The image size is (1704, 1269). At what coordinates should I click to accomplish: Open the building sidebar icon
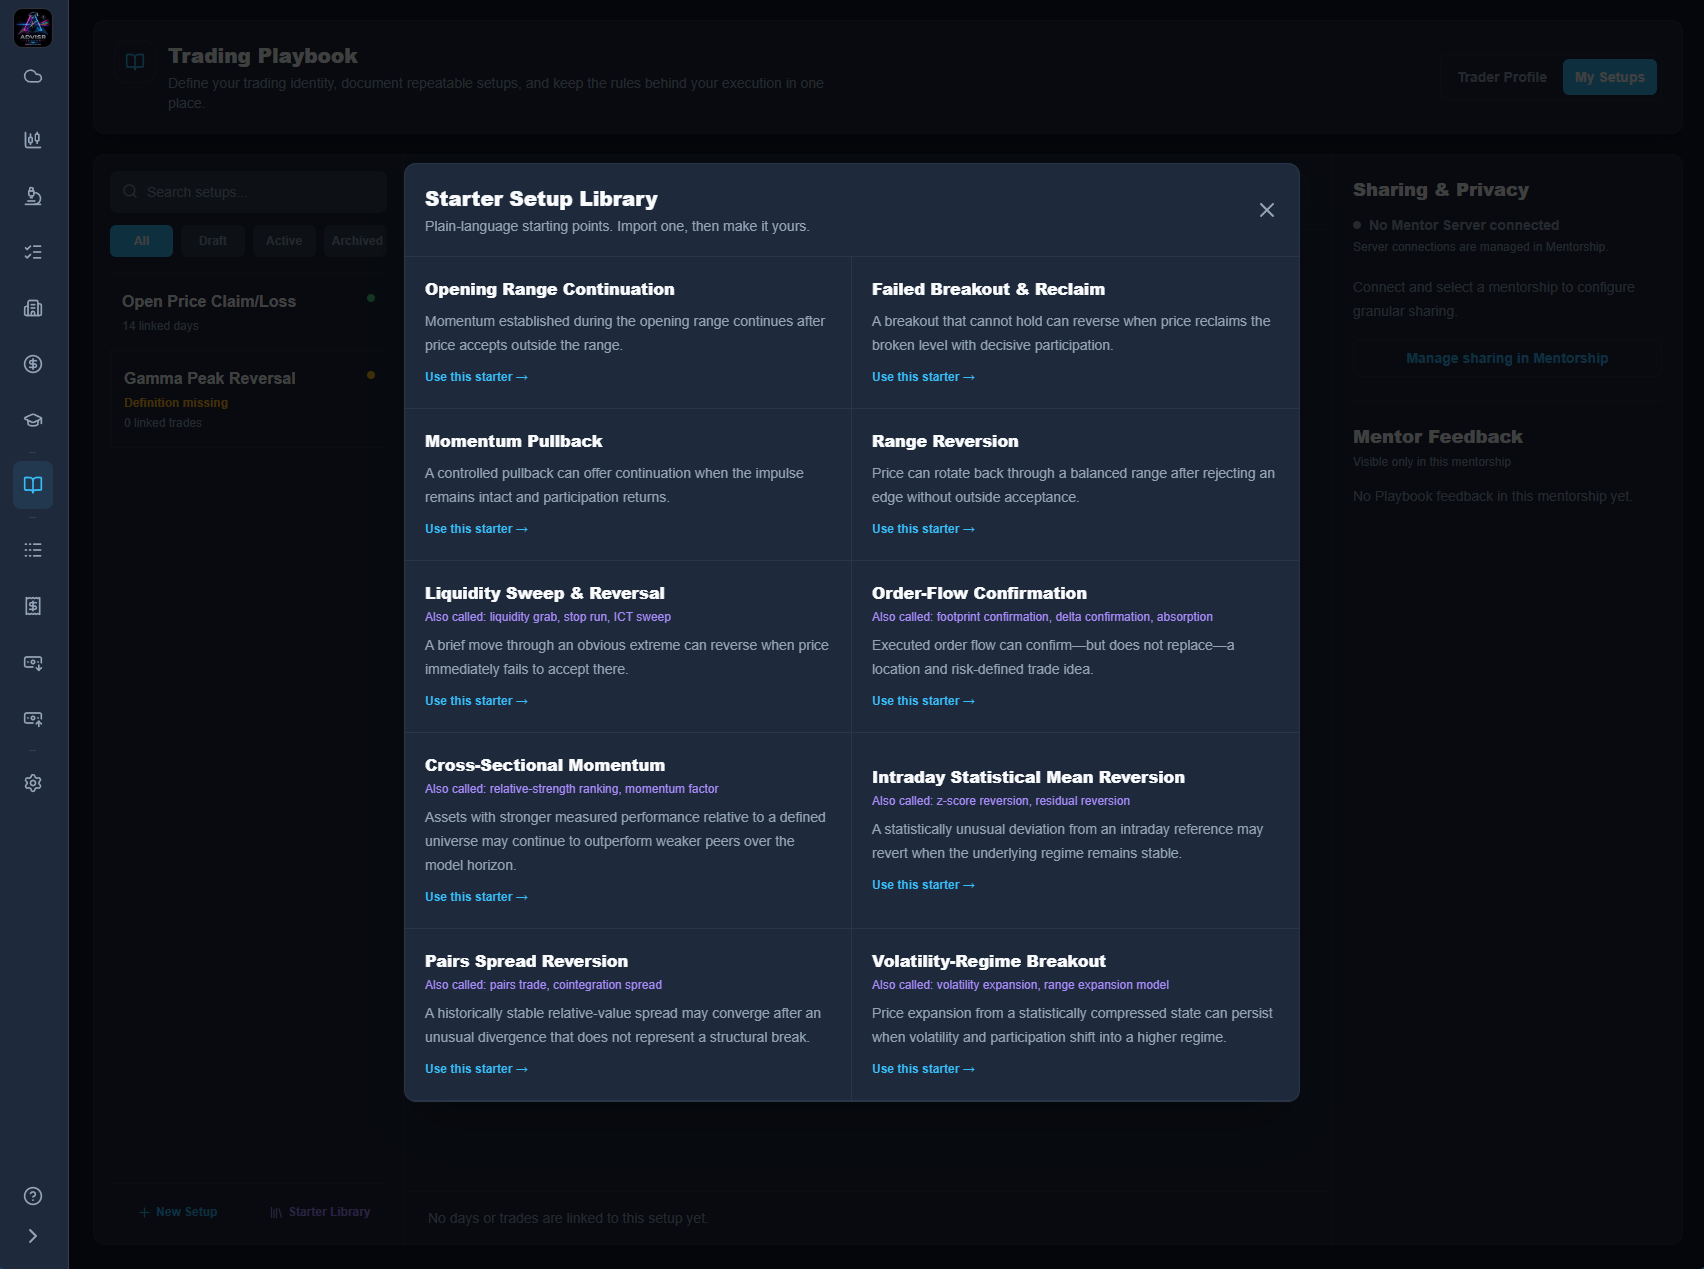[x=33, y=308]
